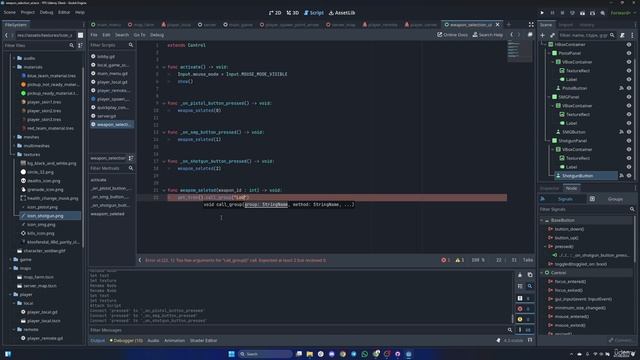This screenshot has width=640, height=360.
Task: Click the FileSystem sort files icon
Action: [x=80, y=46]
